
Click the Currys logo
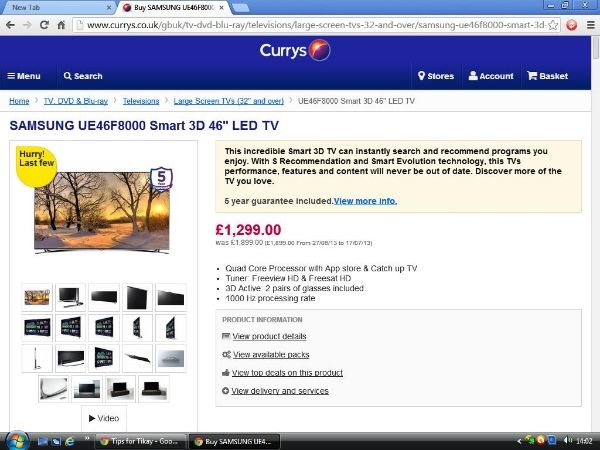[x=295, y=50]
